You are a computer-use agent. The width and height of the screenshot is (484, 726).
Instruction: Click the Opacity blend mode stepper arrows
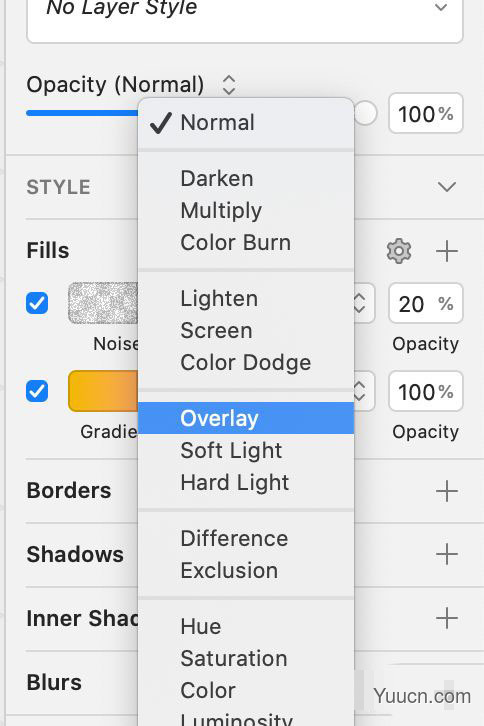[x=229, y=85]
